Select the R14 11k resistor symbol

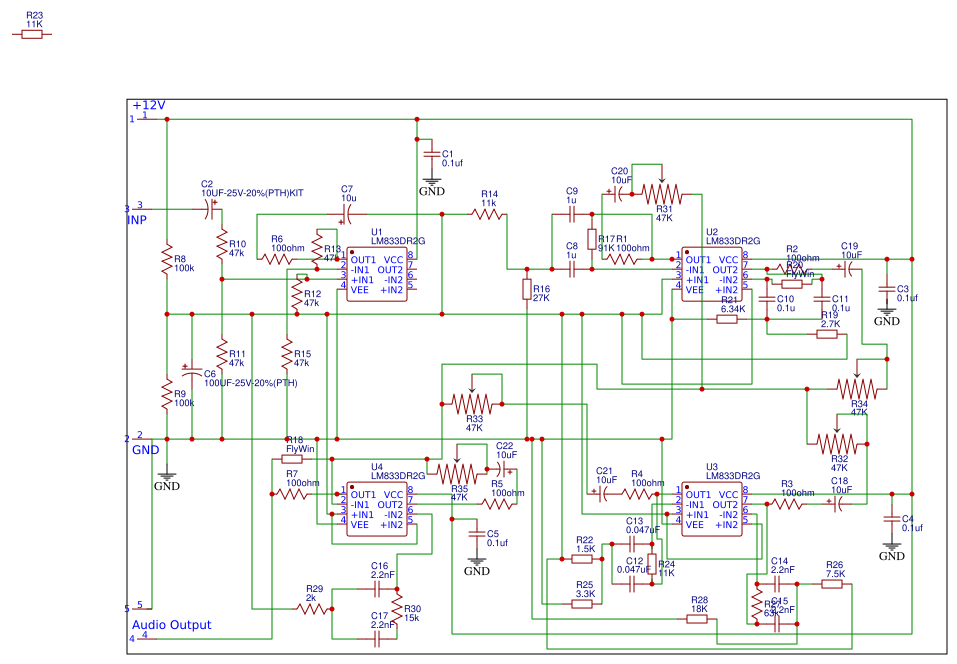coord(489,213)
